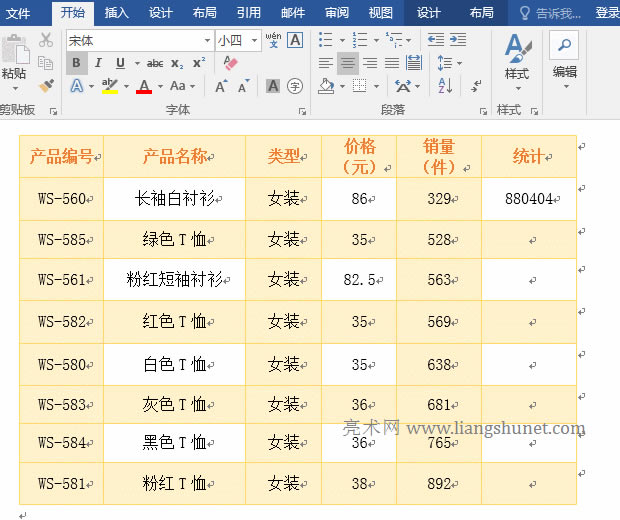Click the Clear Formatting eraser icon
This screenshot has height=520, width=620.
[231, 63]
